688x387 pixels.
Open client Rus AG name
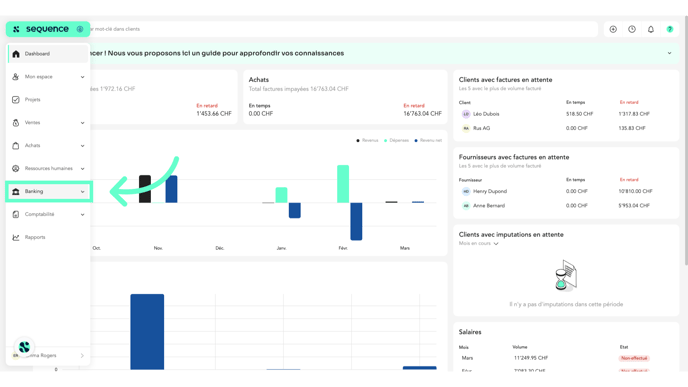(x=481, y=128)
